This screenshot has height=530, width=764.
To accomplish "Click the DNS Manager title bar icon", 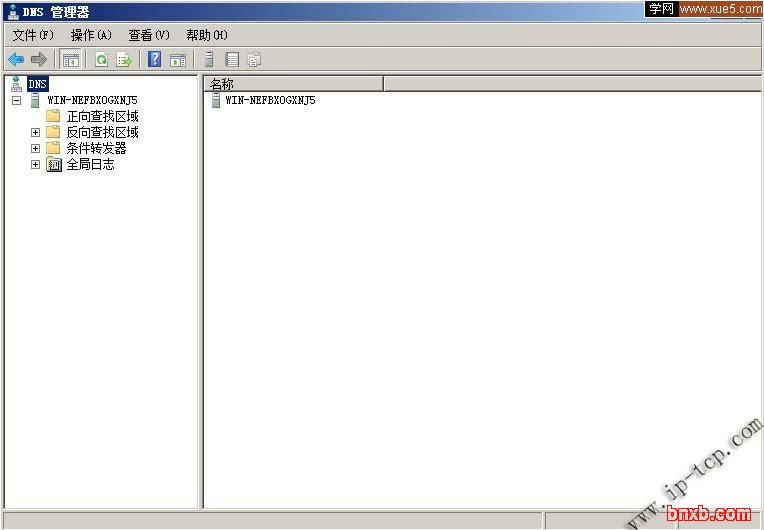I will point(13,11).
